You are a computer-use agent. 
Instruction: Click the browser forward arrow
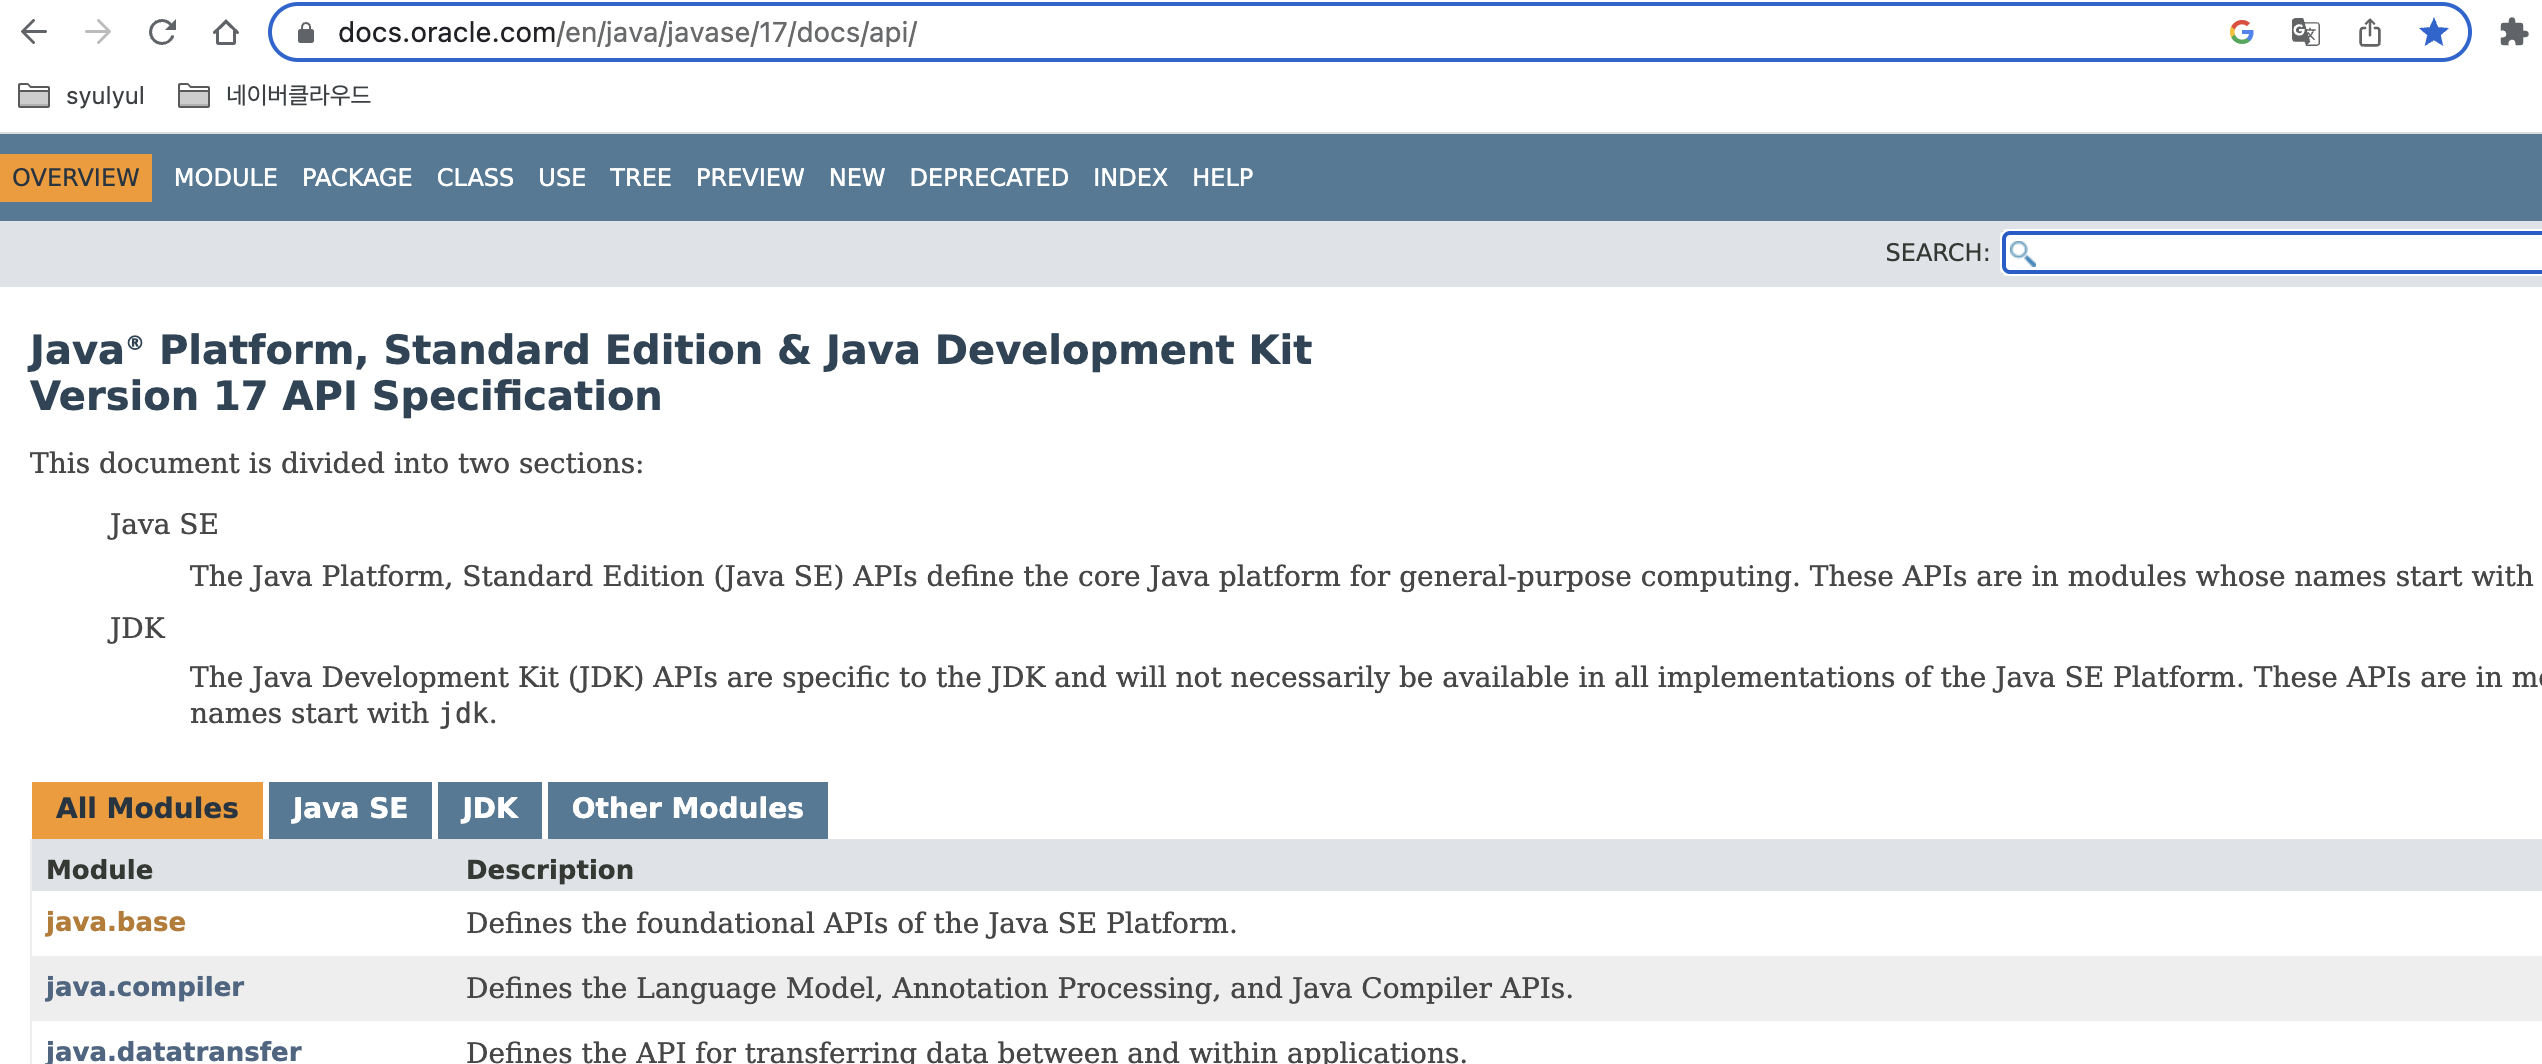[97, 33]
